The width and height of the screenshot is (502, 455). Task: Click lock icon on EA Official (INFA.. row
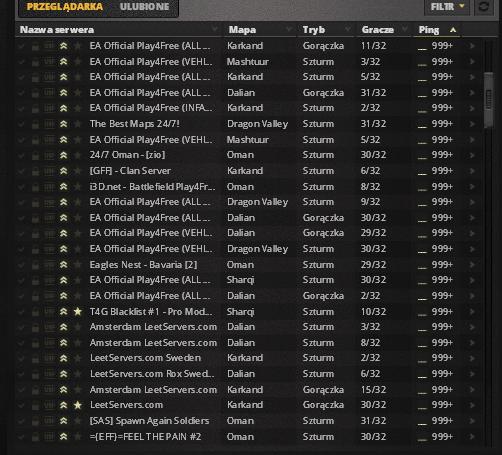click(x=35, y=108)
